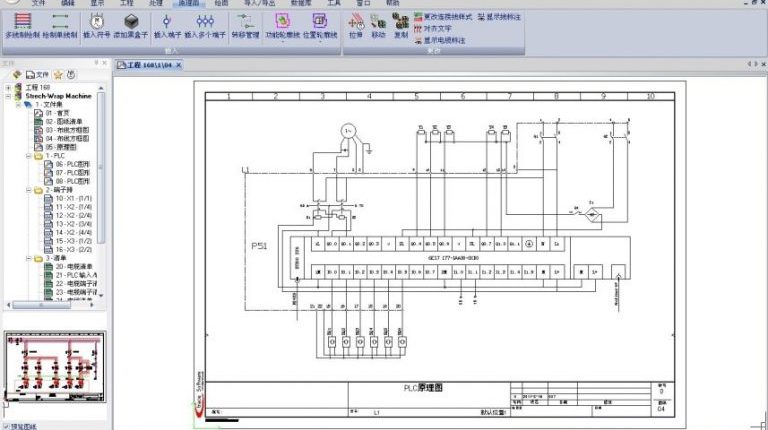The height and width of the screenshot is (430, 768).
Task: Select the 21 - PLC 输入 report
Action: [x=76, y=275]
